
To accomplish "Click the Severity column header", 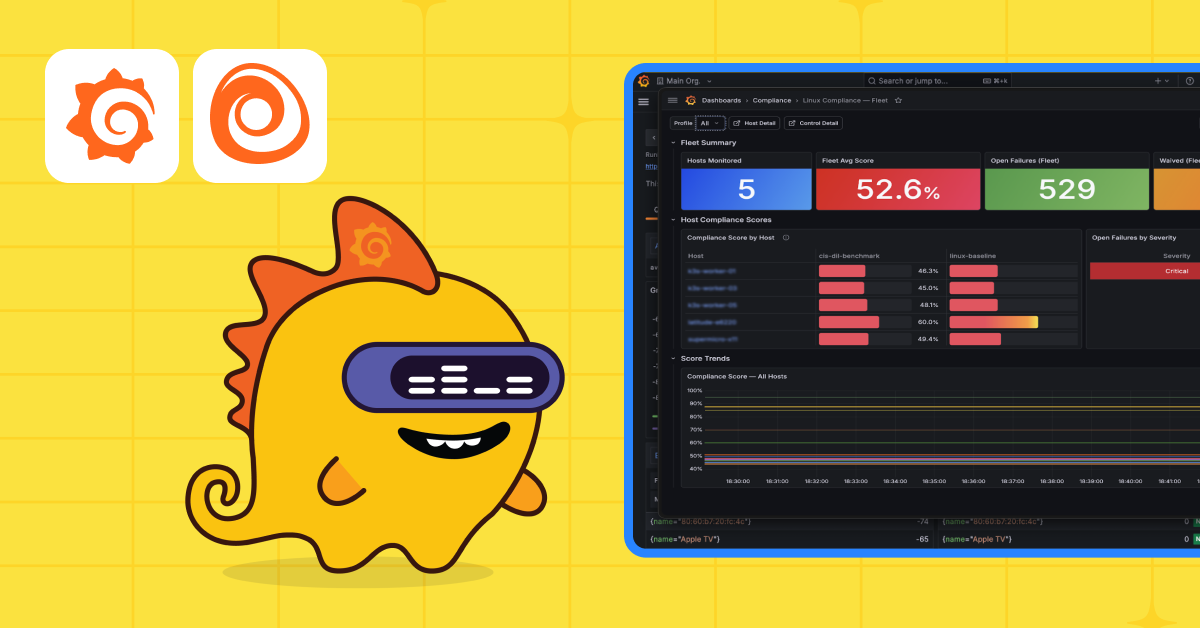I will tap(1176, 256).
